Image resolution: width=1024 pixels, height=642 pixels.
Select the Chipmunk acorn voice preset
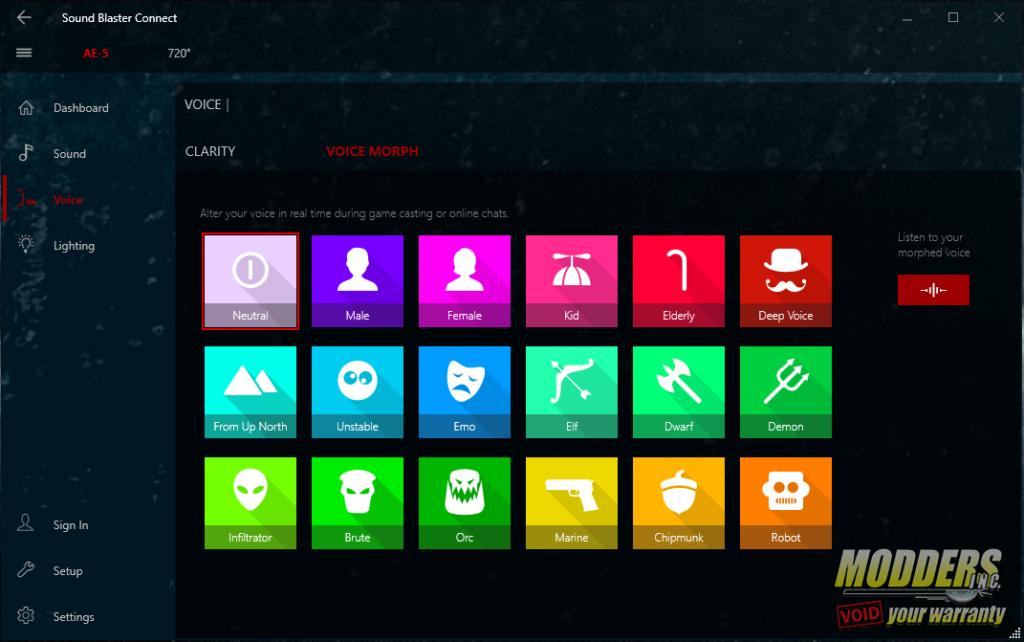(679, 503)
